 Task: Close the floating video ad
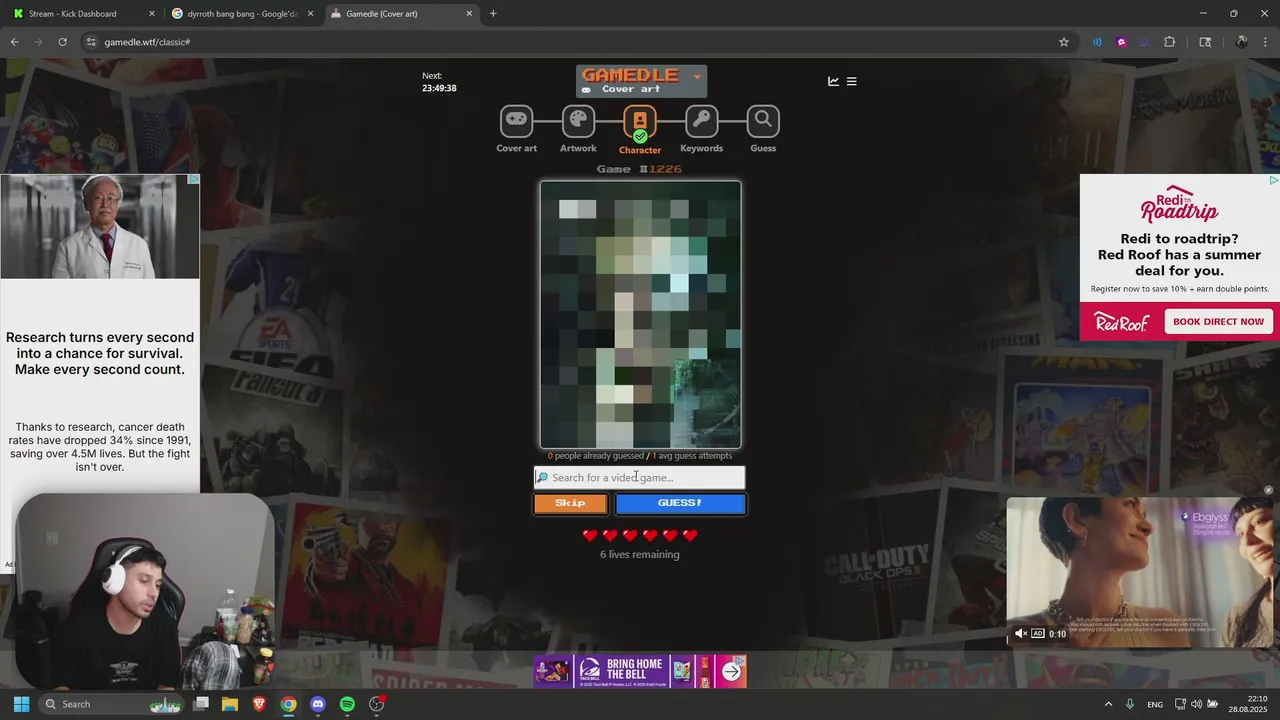click(1268, 490)
